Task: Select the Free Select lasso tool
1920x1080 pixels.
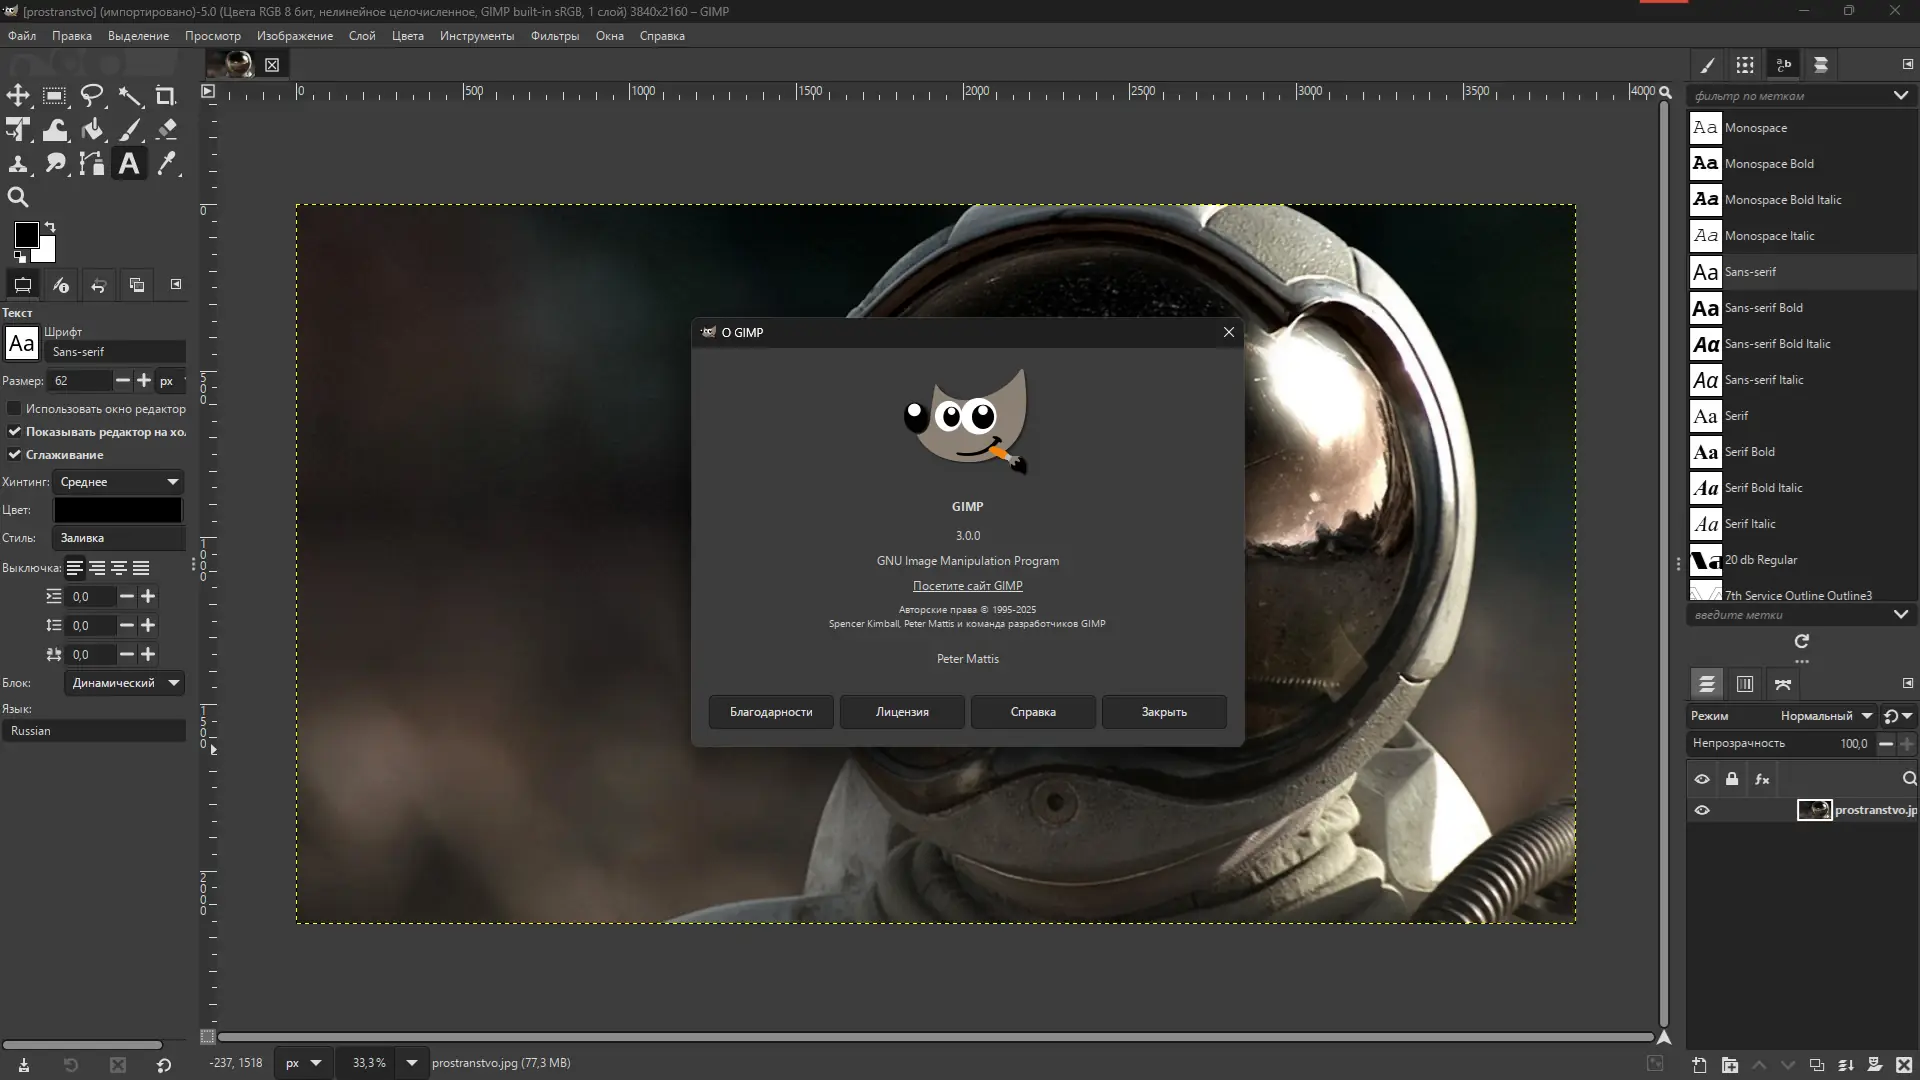Action: tap(92, 96)
